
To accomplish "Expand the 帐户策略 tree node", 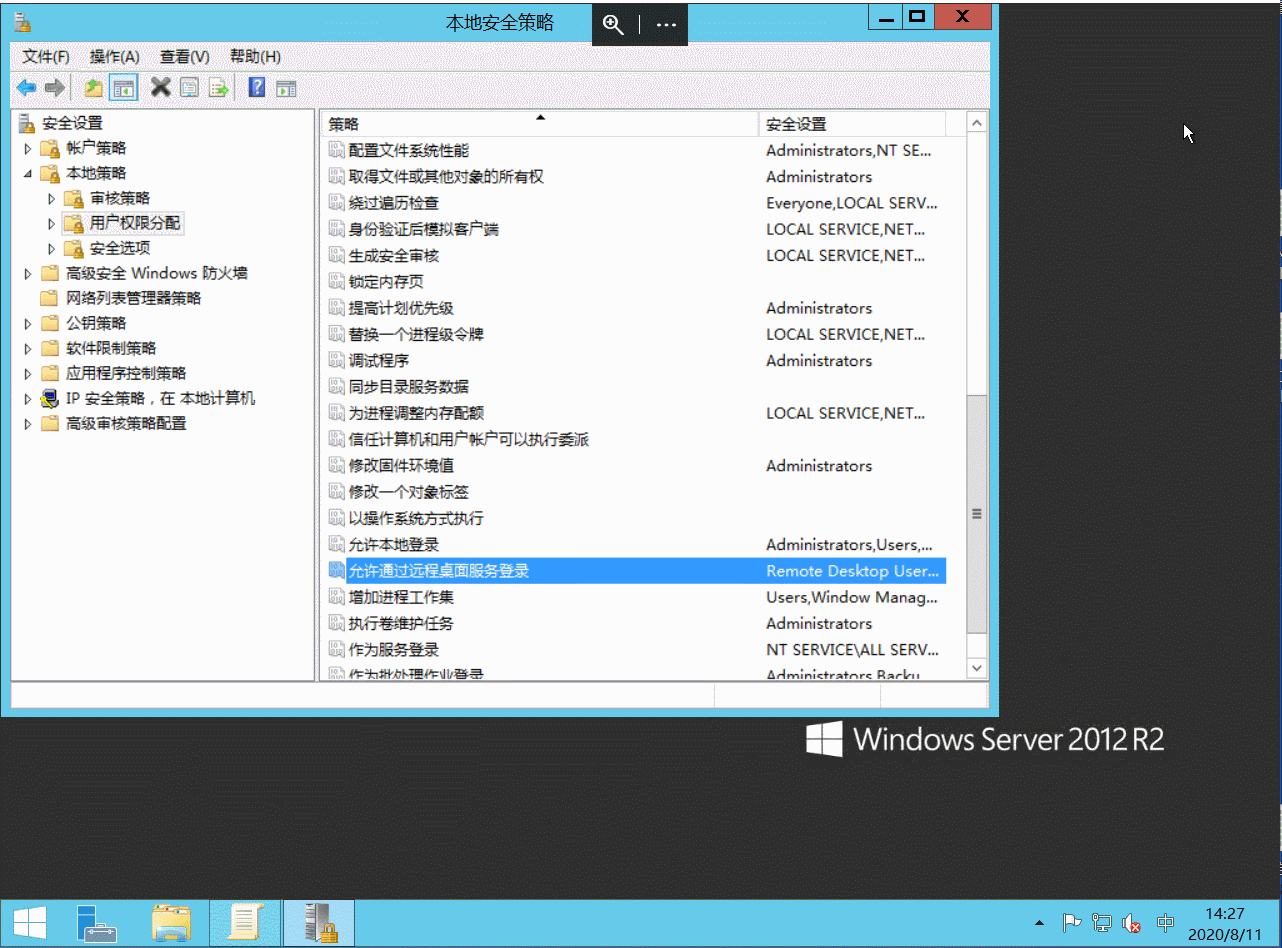I will (x=28, y=148).
